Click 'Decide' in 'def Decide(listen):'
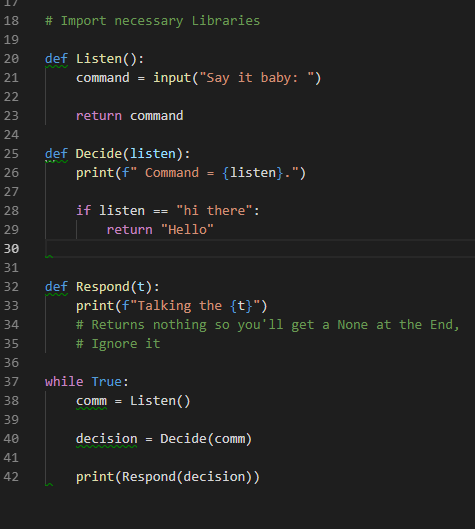This screenshot has height=529, width=475. point(99,154)
